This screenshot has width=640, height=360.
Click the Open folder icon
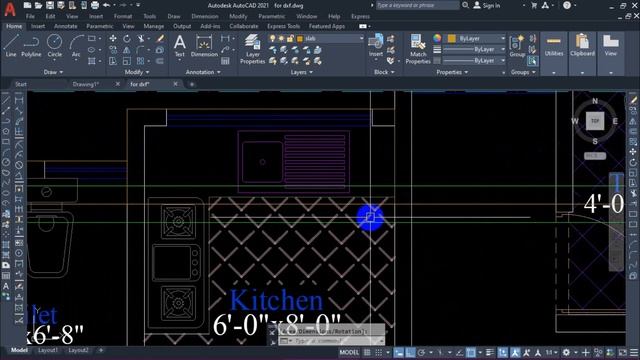coord(38,5)
